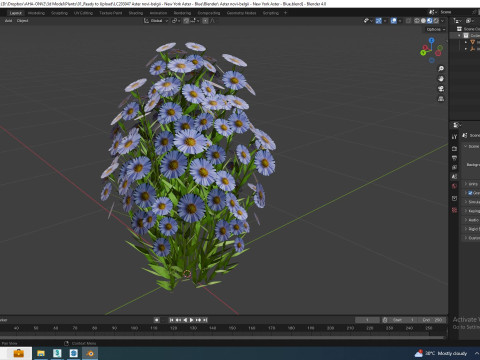480x360 pixels.
Task: Open the Texture properties tab icon
Action: coord(454,210)
